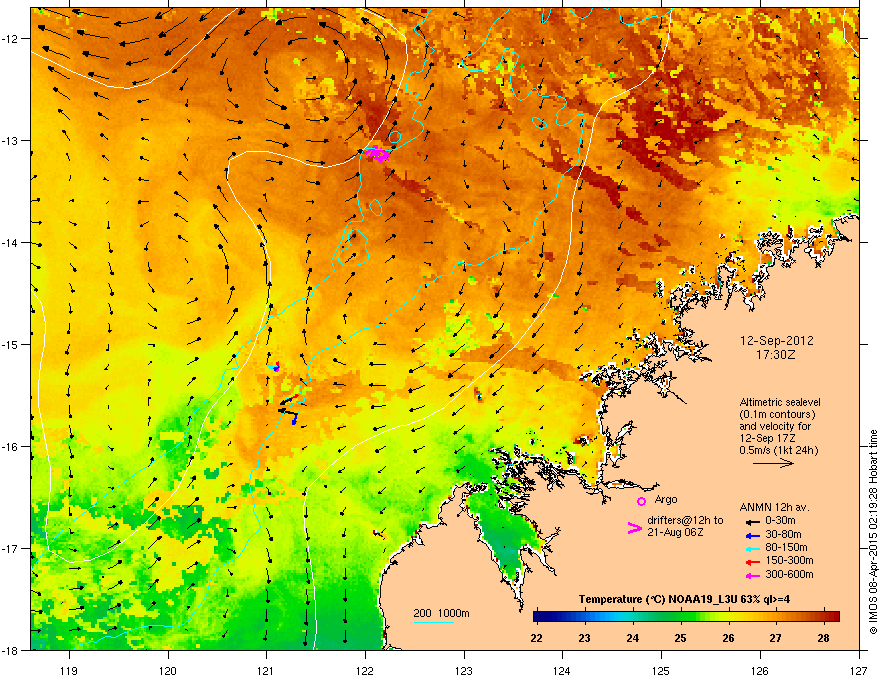Click the '300-600m' depth label
Viewport: 880px width, 680px height.
[789, 574]
